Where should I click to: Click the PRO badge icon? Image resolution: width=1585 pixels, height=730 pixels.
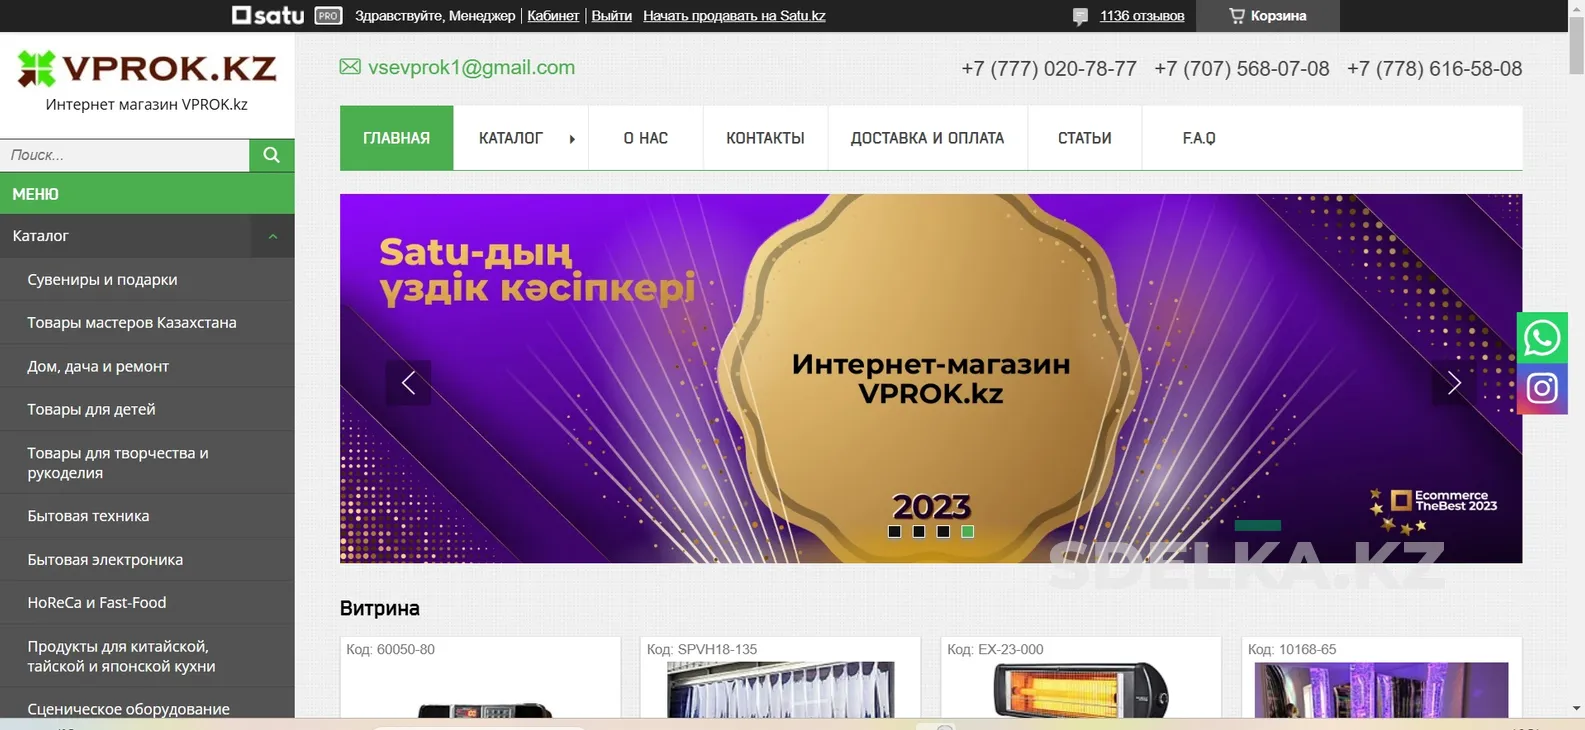(x=328, y=15)
